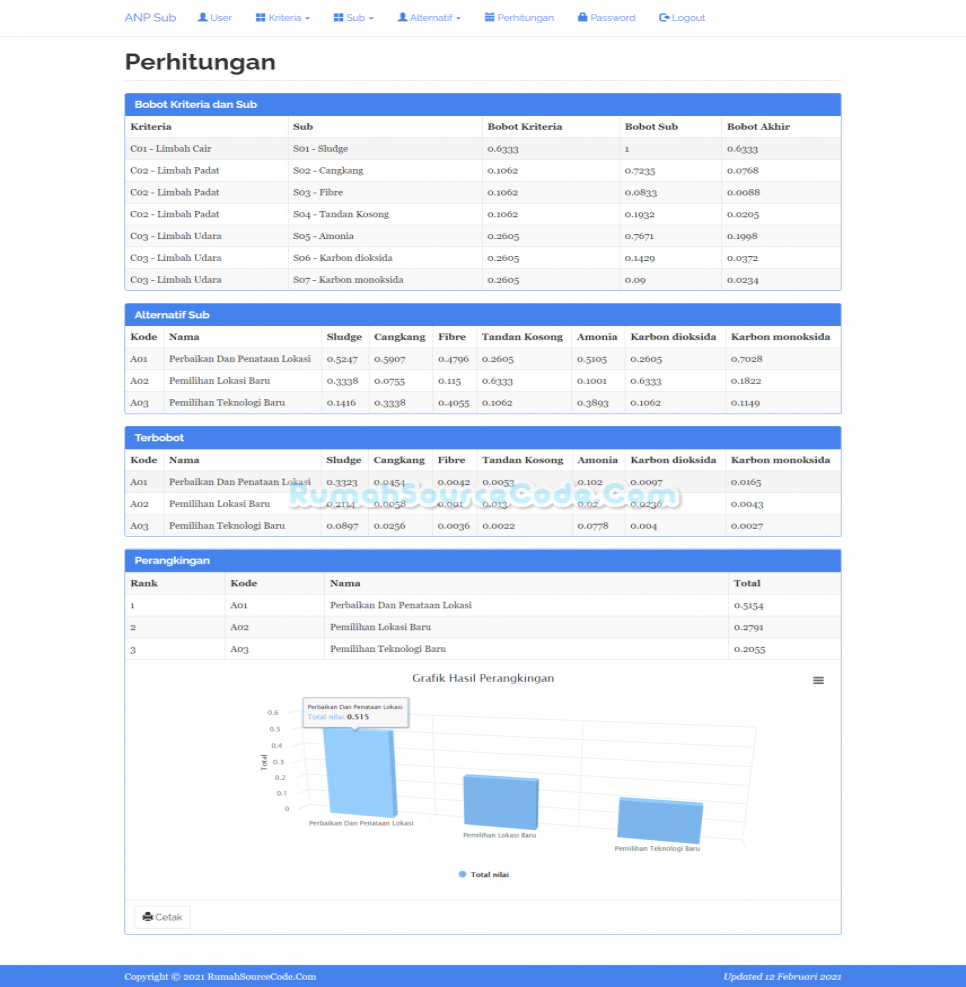This screenshot has width=966, height=987.
Task: Click the User person icon in navbar
Action: [x=203, y=18]
